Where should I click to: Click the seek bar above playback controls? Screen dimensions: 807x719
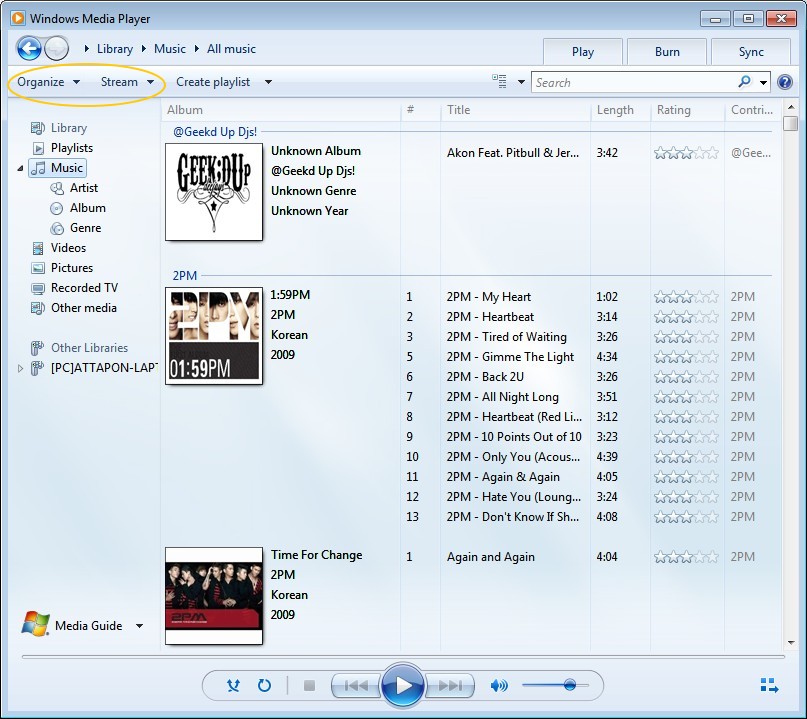click(403, 657)
